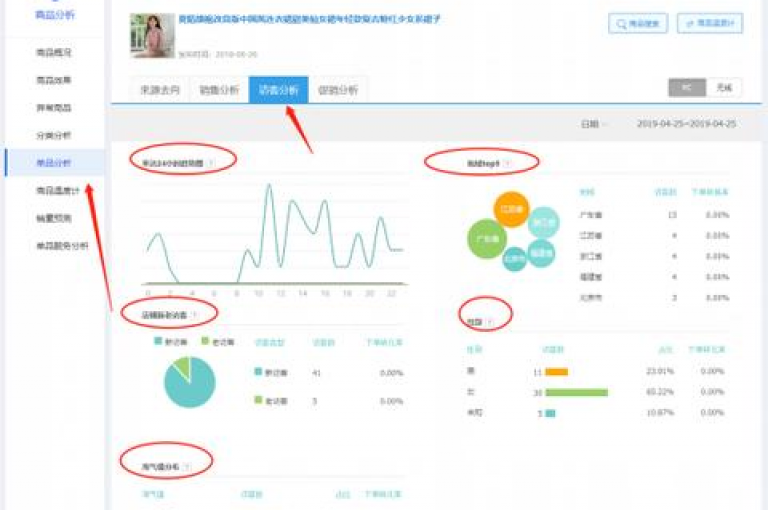Open 商品概况 in the sidebar
This screenshot has width=768, height=510.
coord(54,52)
